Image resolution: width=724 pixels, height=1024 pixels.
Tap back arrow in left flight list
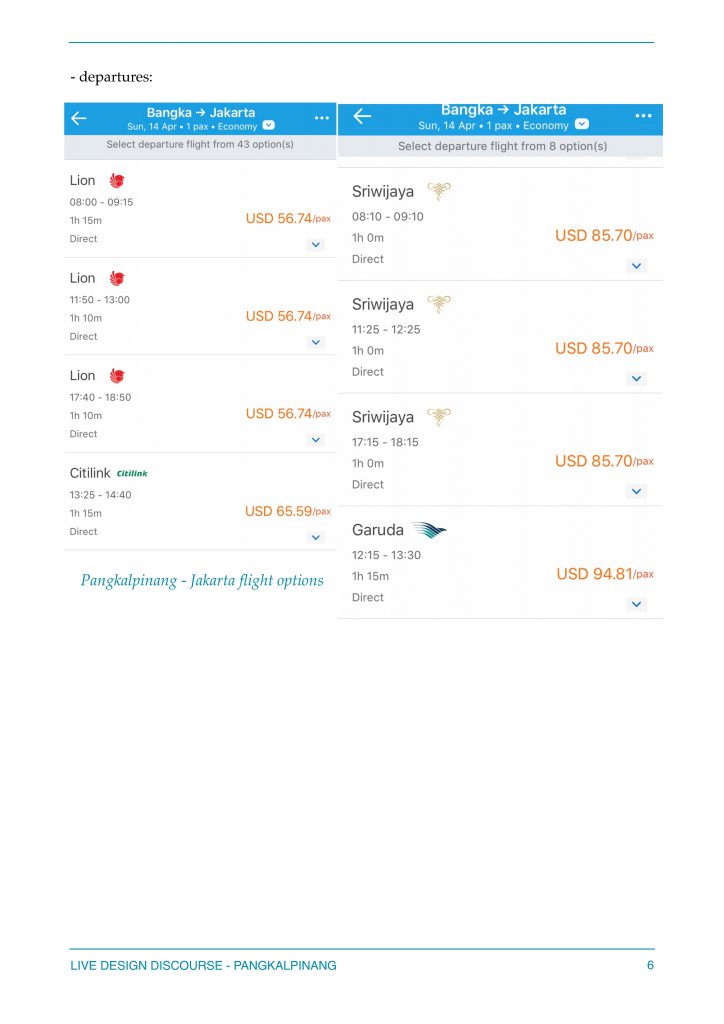(x=79, y=118)
